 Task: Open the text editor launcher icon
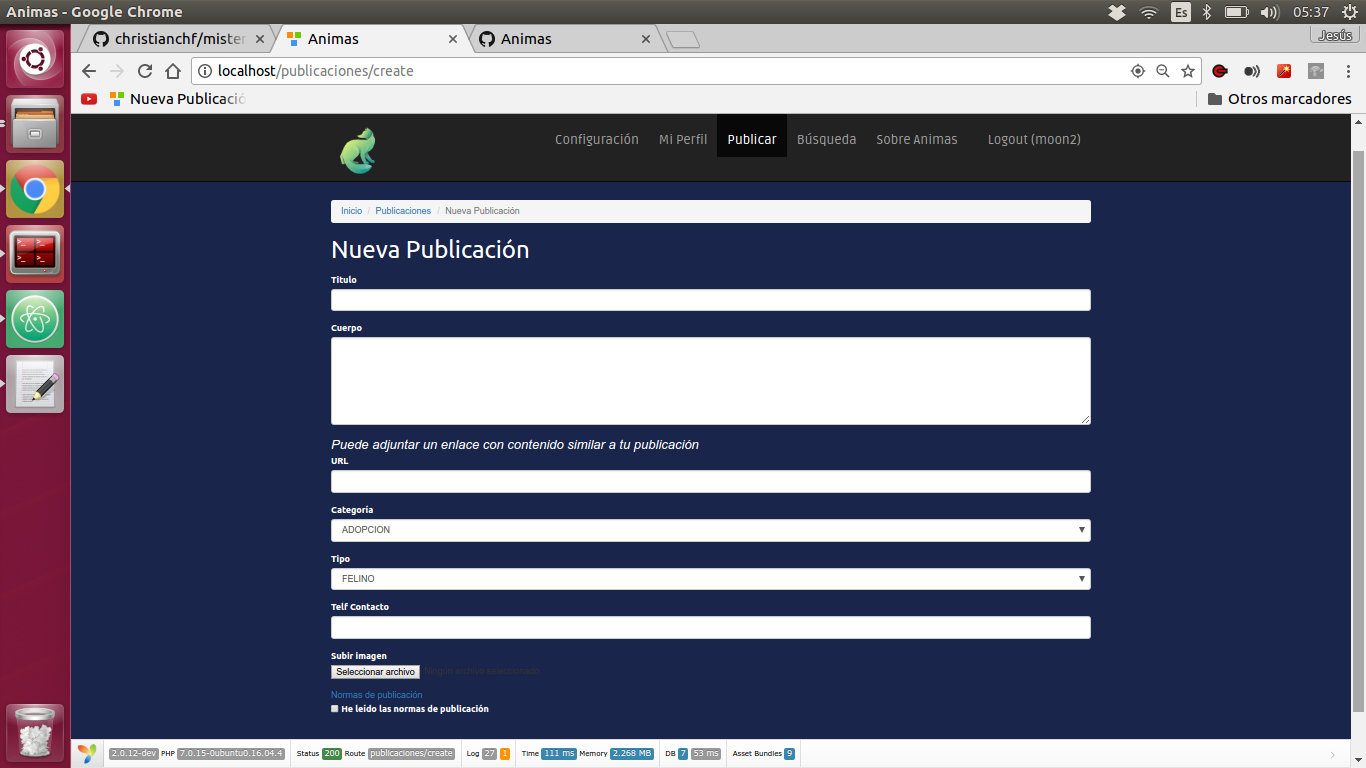coord(35,384)
